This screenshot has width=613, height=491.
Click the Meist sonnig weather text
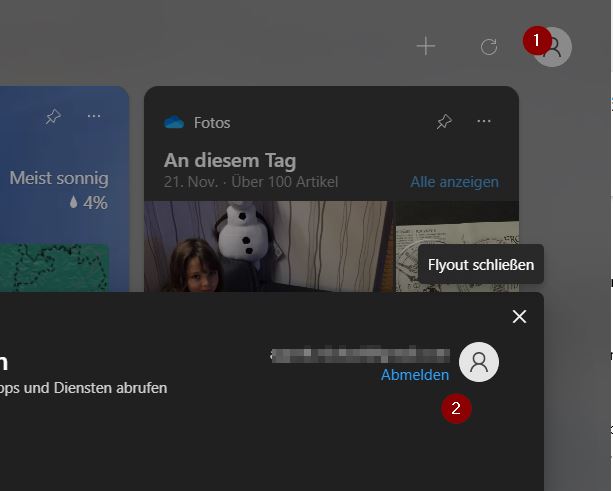click(x=59, y=178)
